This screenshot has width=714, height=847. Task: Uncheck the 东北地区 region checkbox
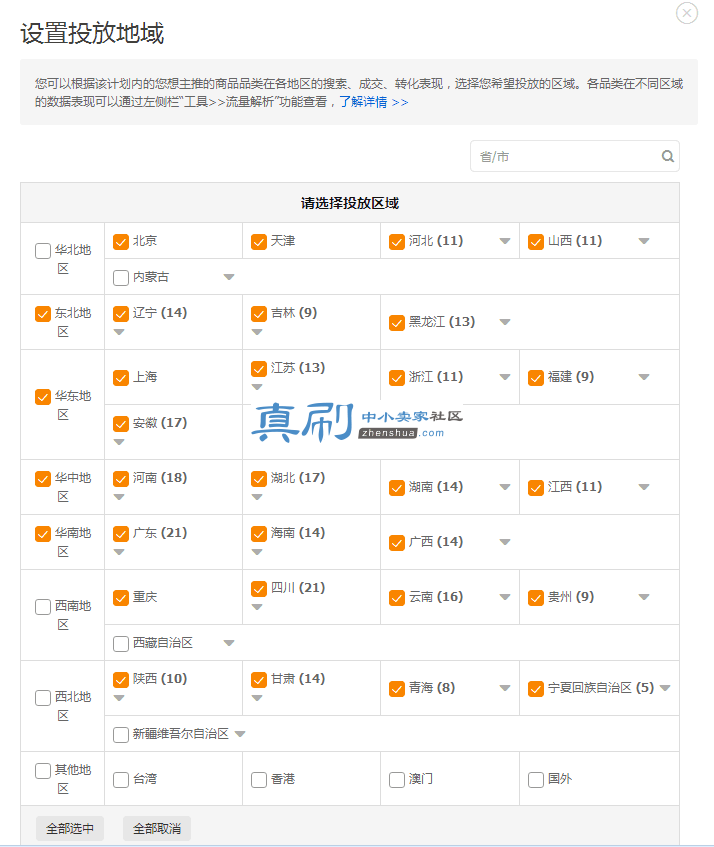point(43,314)
